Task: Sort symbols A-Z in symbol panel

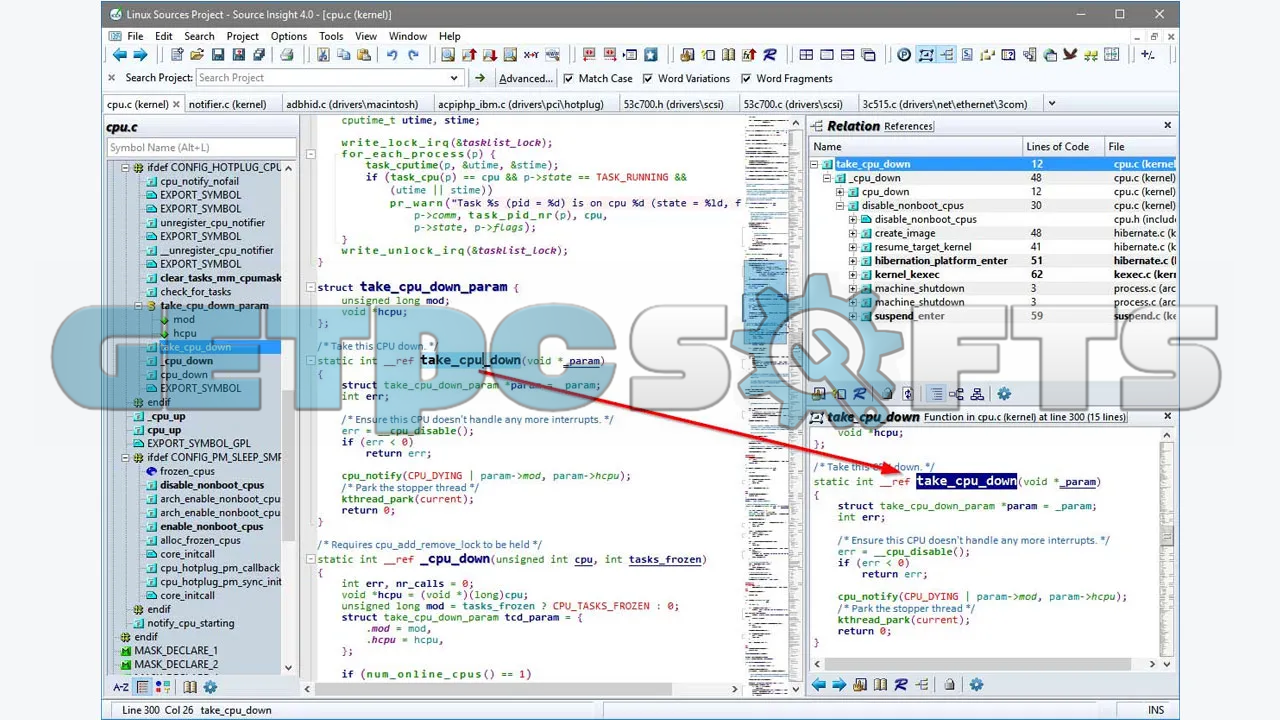Action: click(121, 687)
